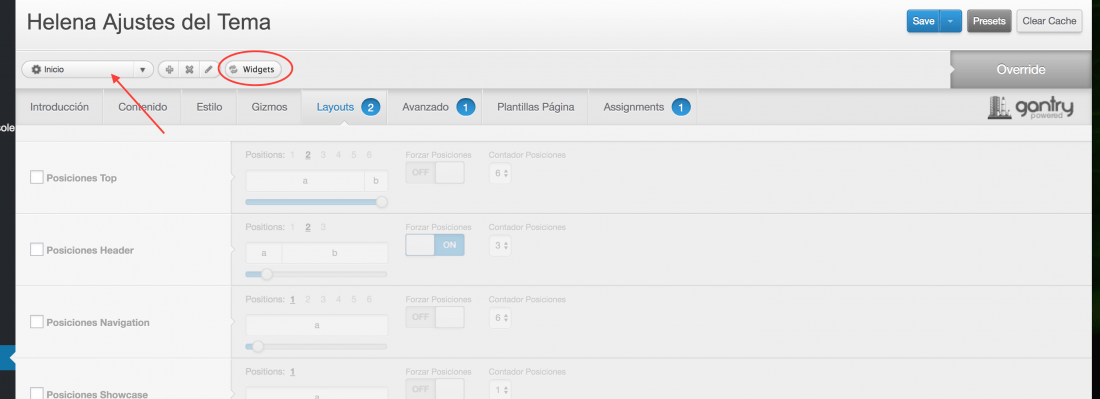Select 1 position for Posiciones Showcase
Screen dimensions: 1100x399
tap(293, 372)
